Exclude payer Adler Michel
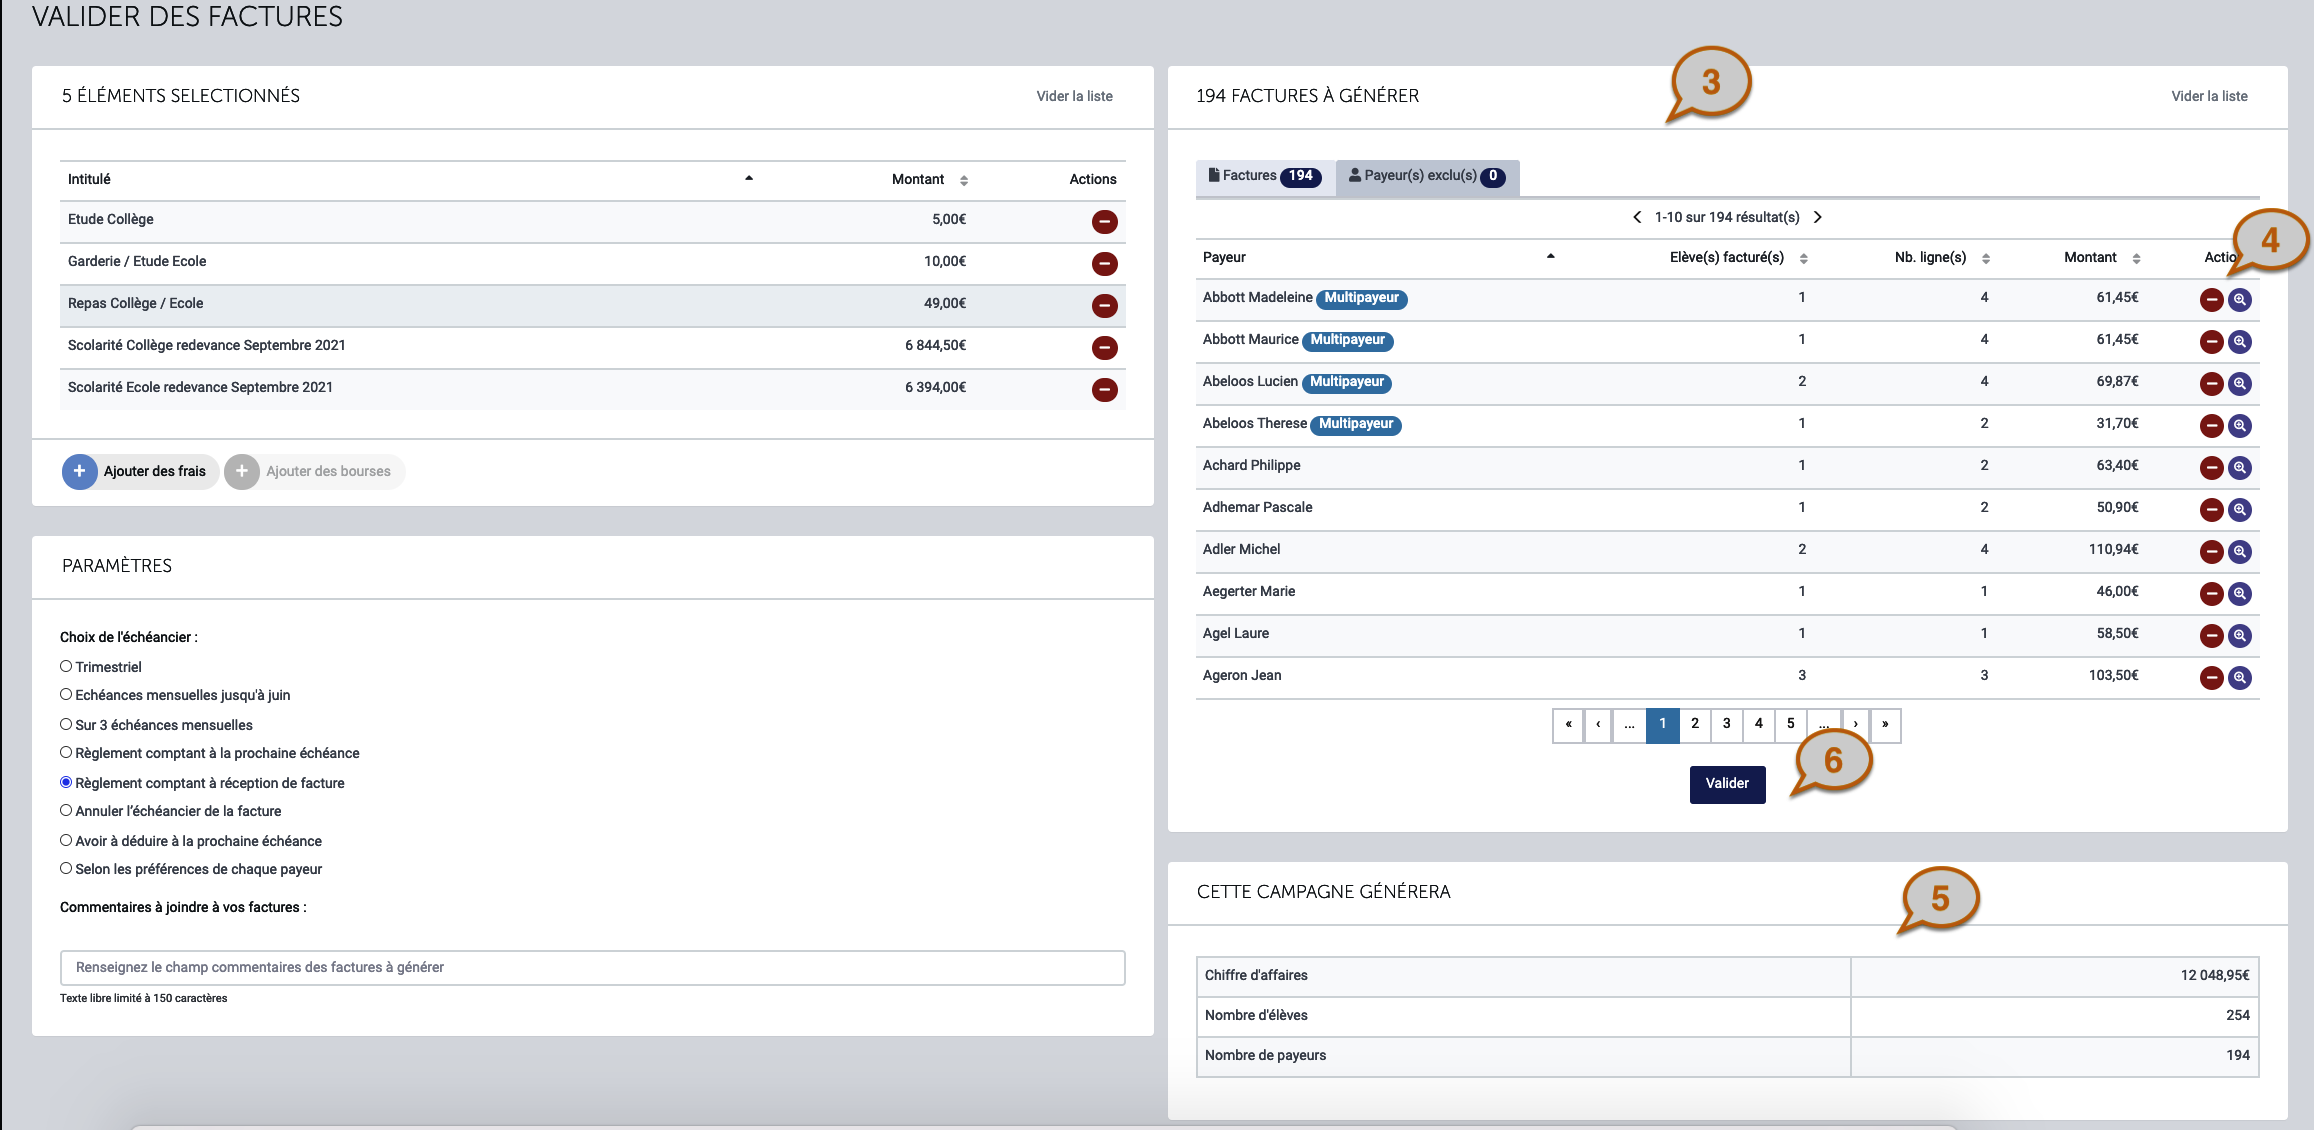Screen dimensions: 2314x1130 [2211, 551]
